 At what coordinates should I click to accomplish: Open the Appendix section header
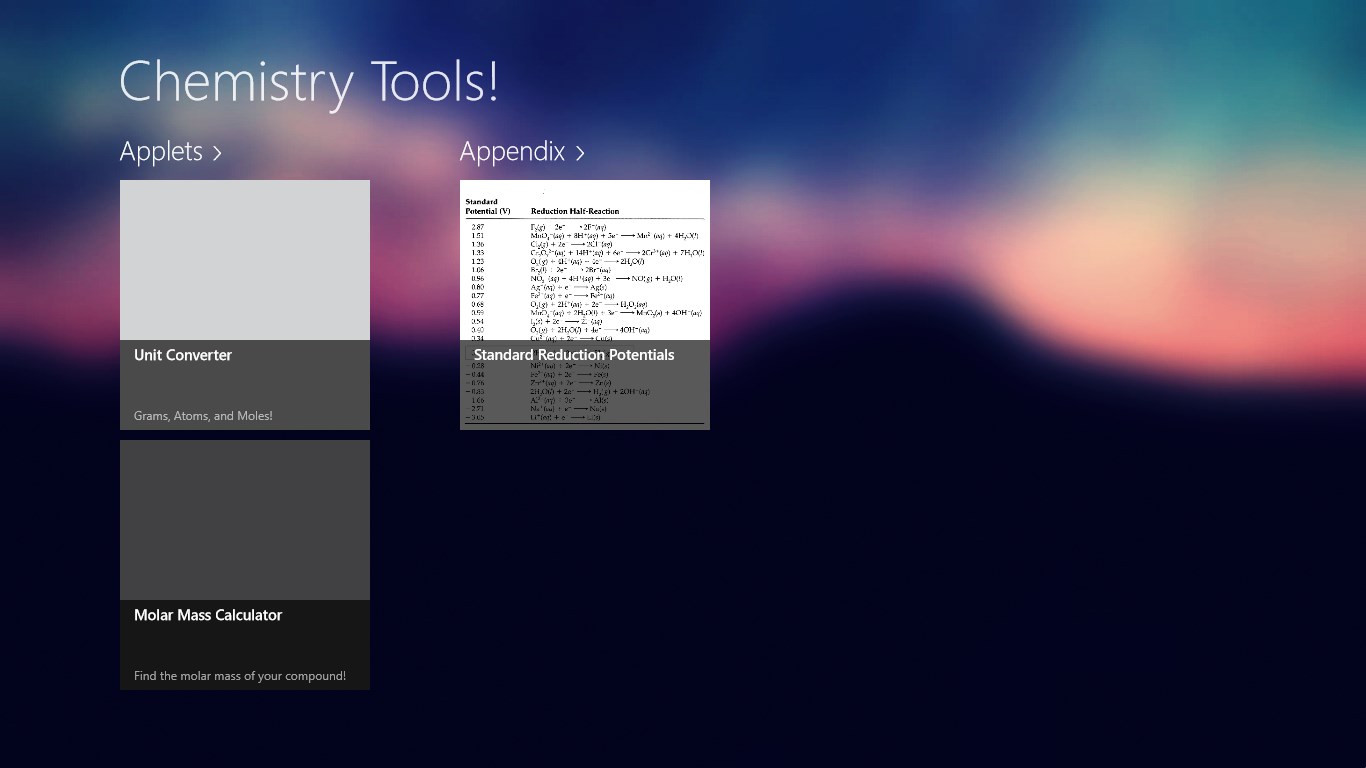pos(512,151)
